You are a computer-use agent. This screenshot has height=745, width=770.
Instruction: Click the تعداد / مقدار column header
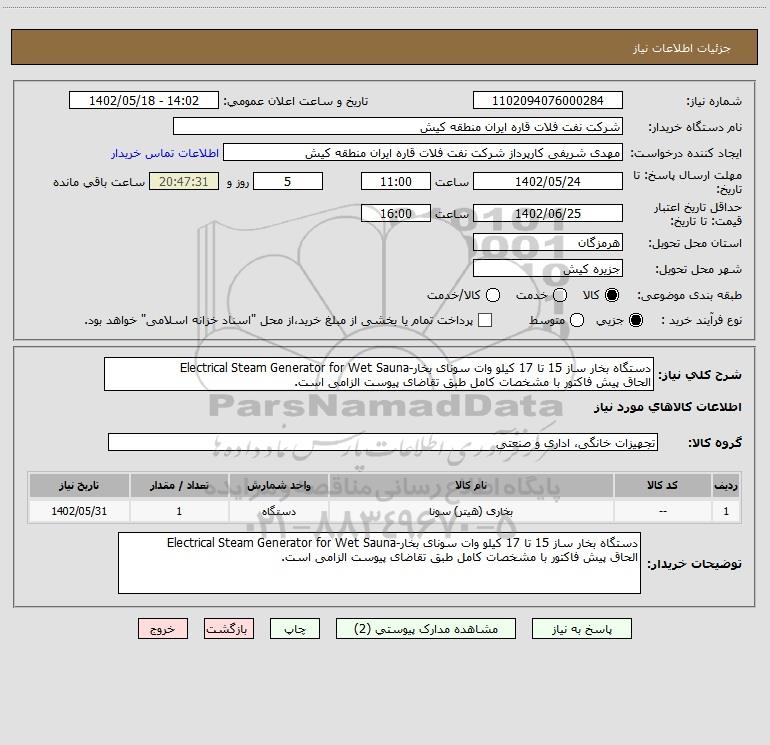point(179,485)
